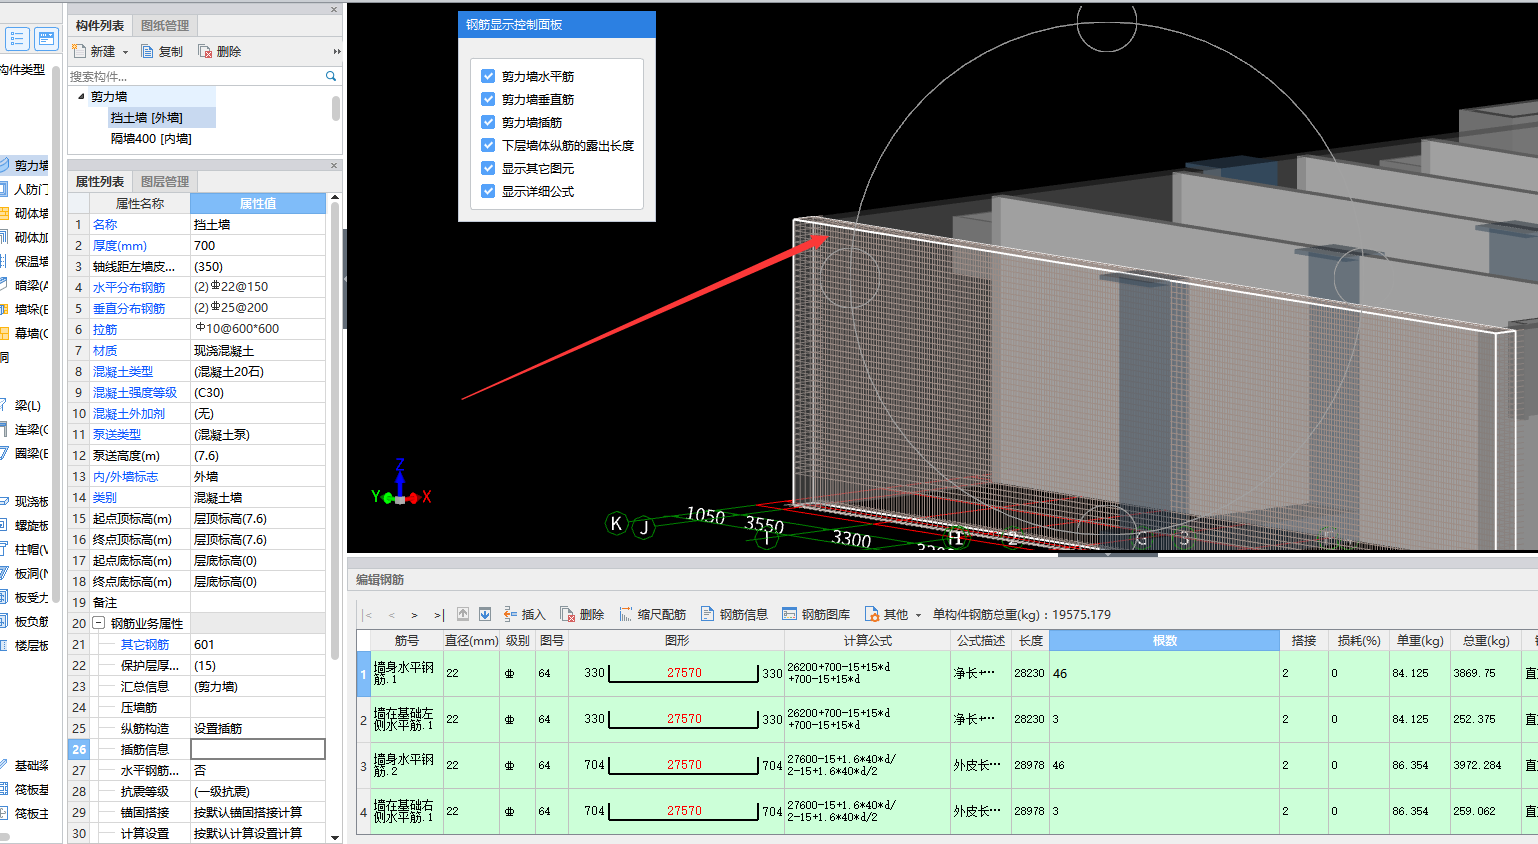The image size is (1538, 844).
Task: Click the 插筋信息 value input field
Action: pos(258,749)
